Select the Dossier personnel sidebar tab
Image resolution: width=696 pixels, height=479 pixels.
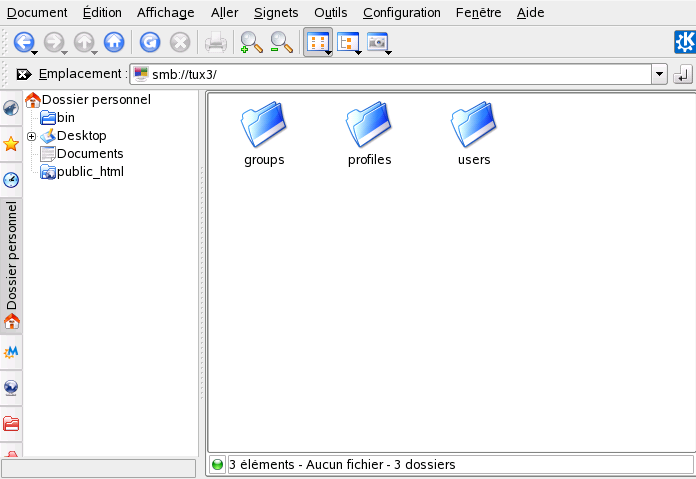(x=11, y=266)
